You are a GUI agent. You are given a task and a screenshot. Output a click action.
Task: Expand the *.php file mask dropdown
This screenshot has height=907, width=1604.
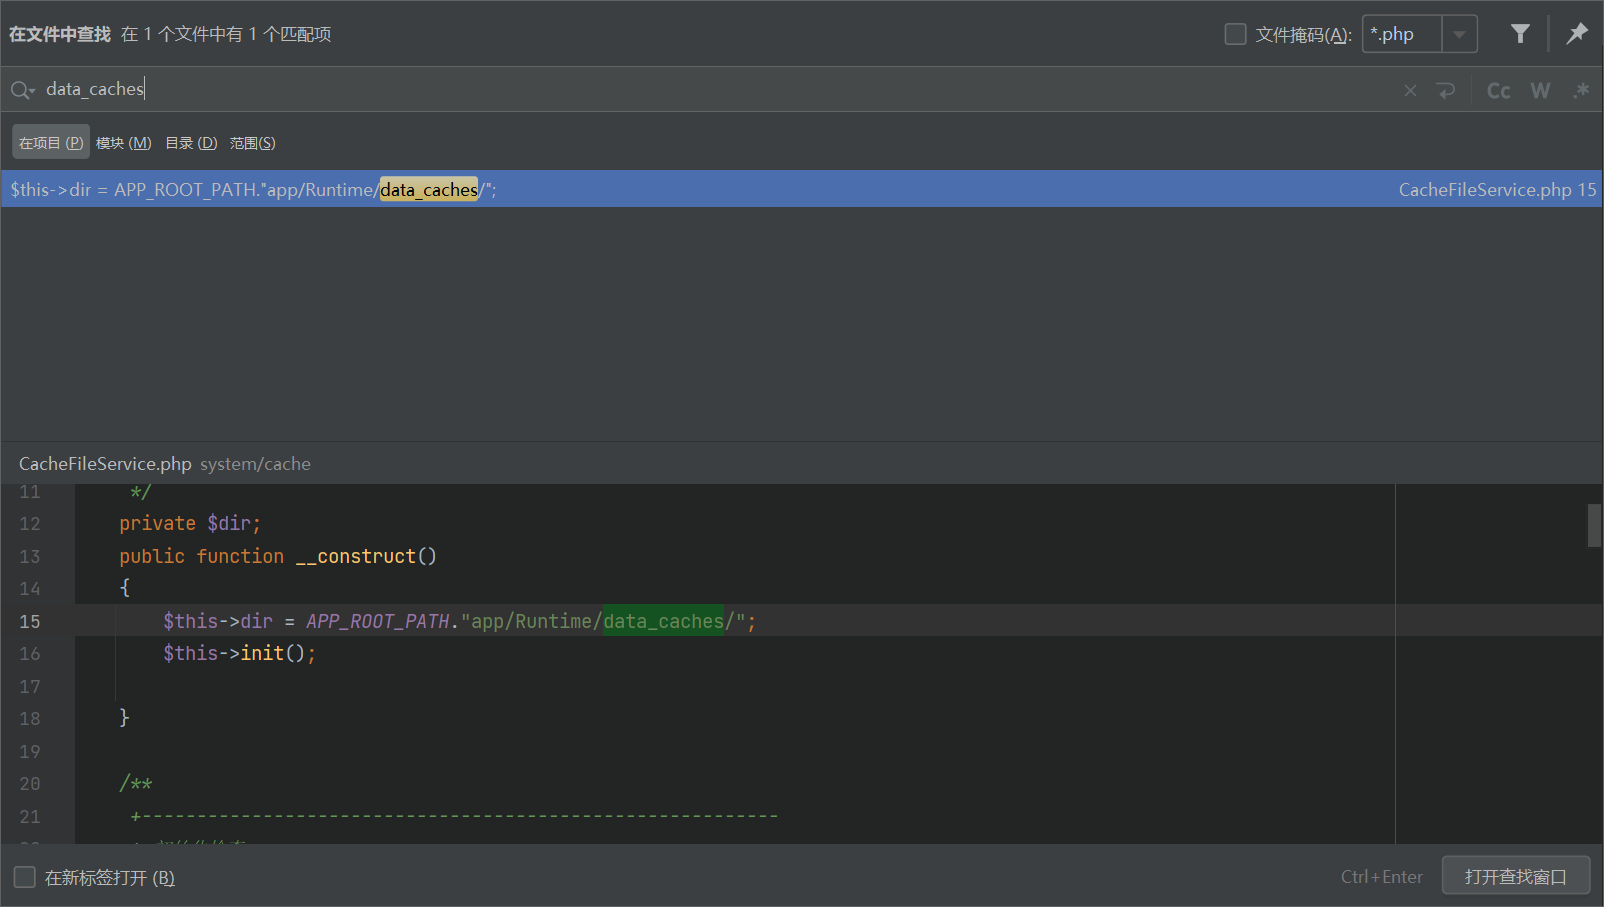pos(1459,34)
